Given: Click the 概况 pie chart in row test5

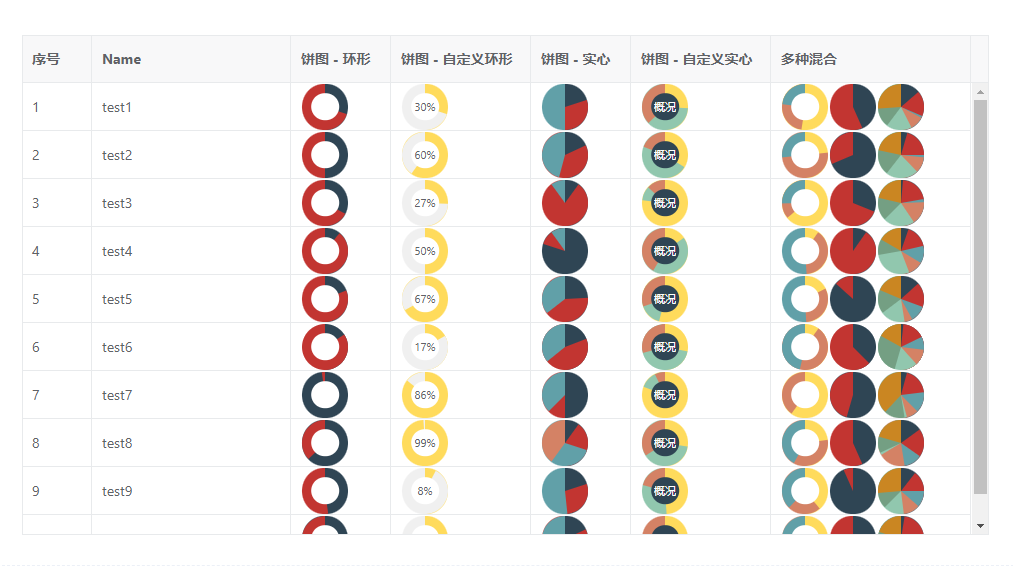Looking at the screenshot, I should tap(665, 299).
